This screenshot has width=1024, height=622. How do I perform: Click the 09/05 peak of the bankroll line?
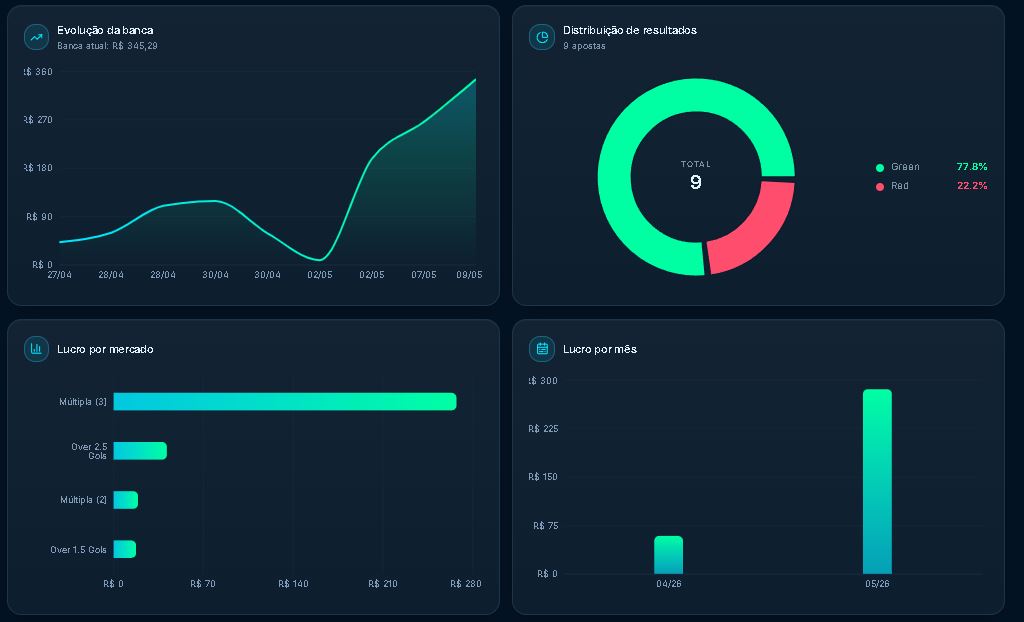pos(475,80)
